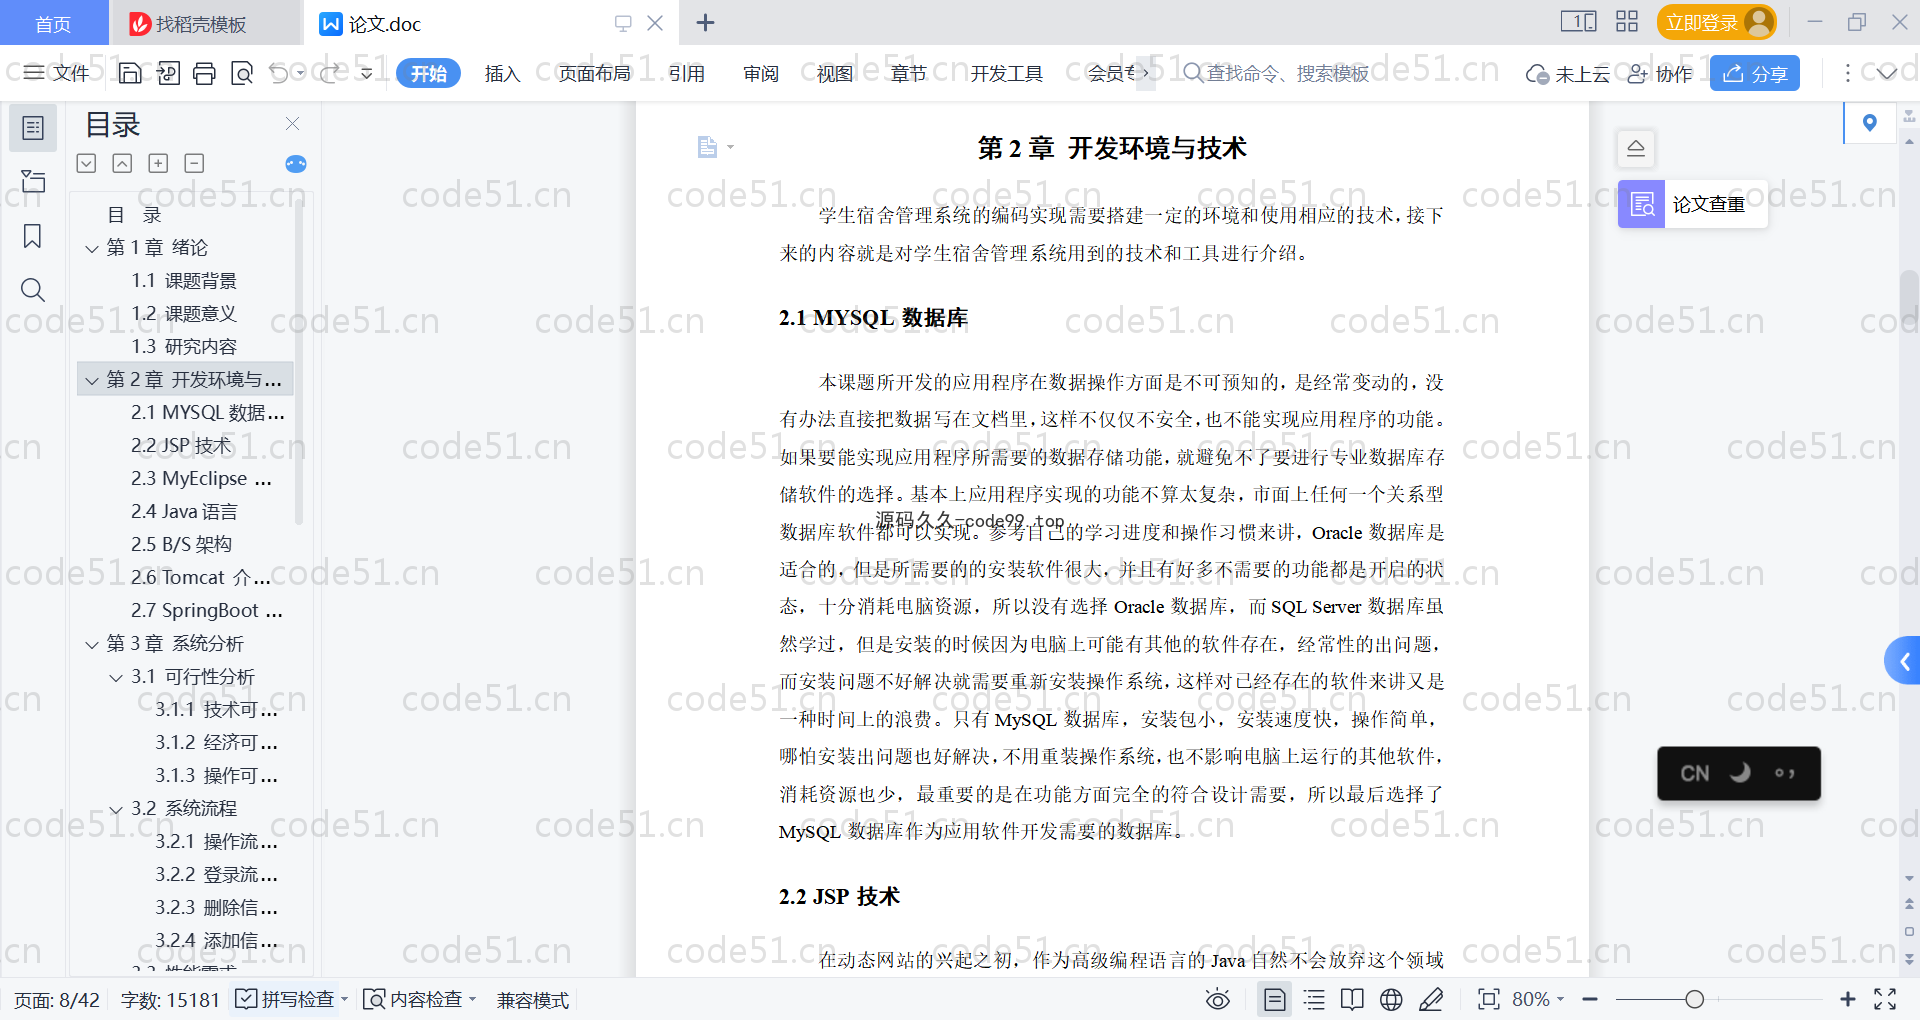
Task: Open the Find icon in the left sidebar
Action: click(x=33, y=290)
